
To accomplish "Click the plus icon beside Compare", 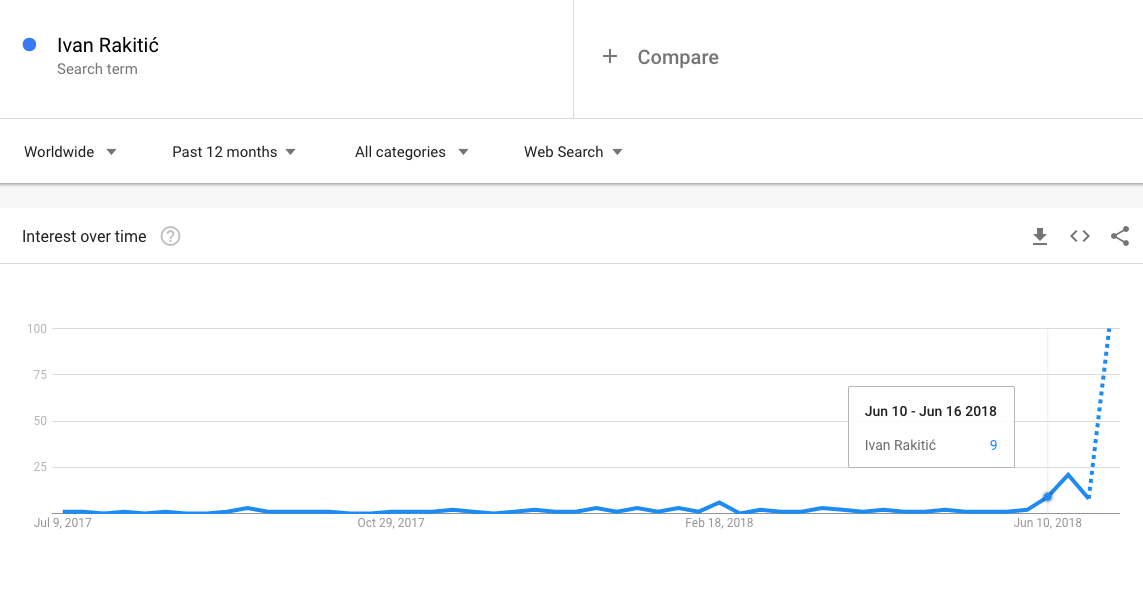I will 610,57.
